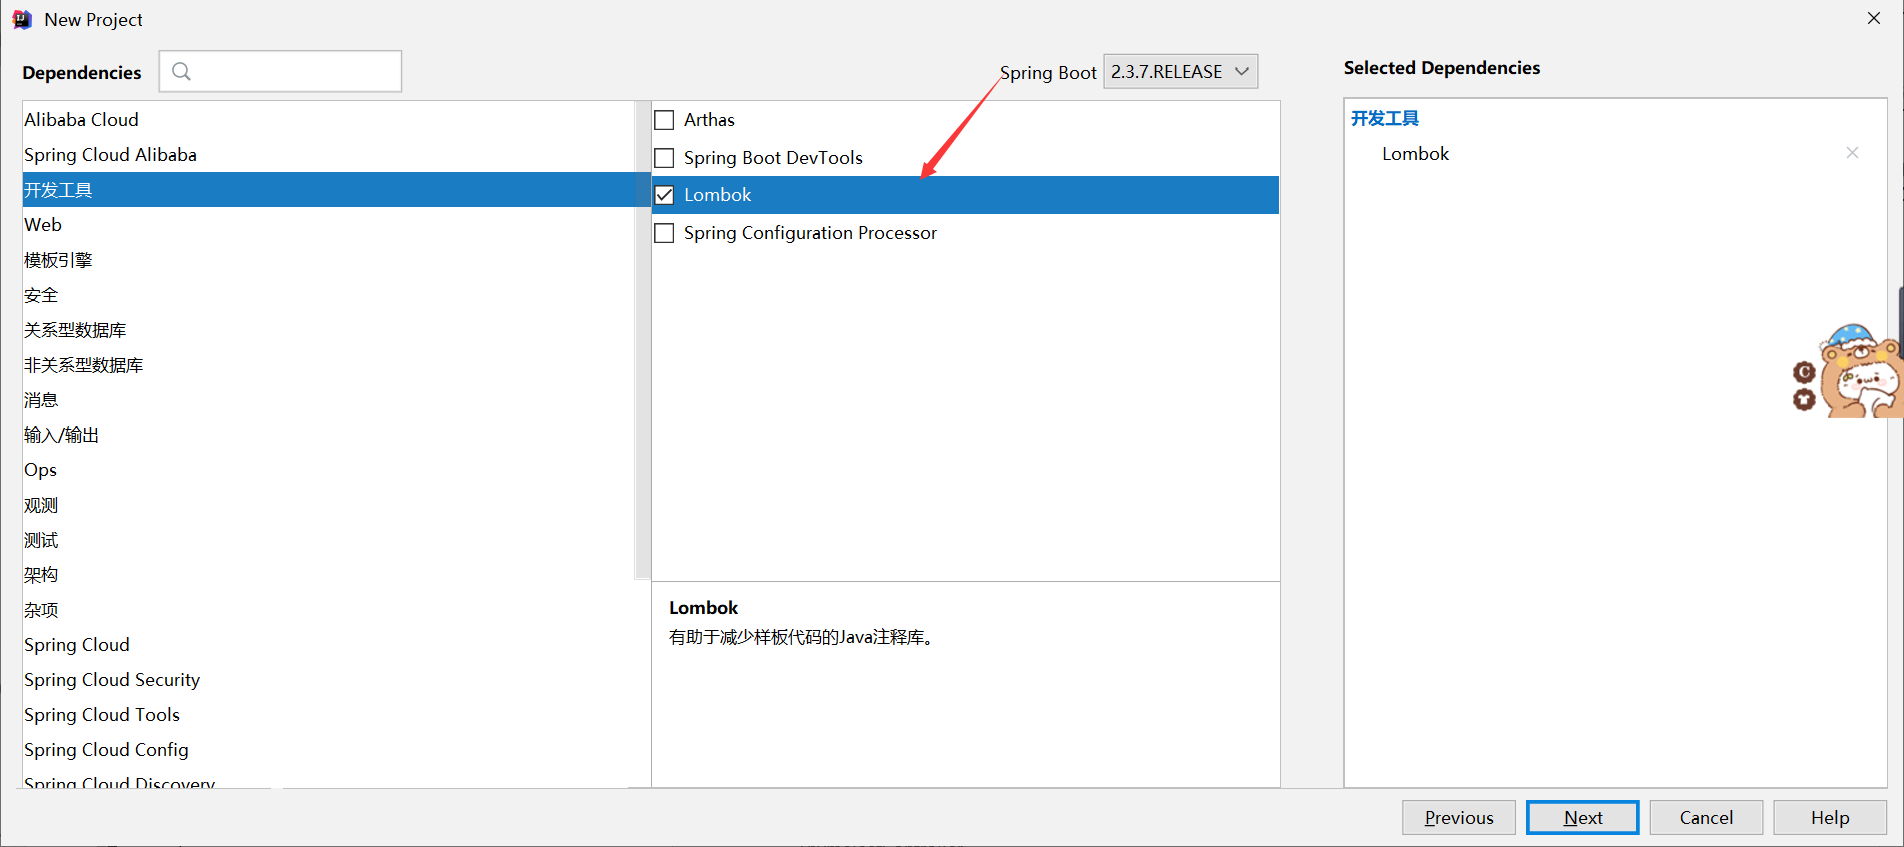Select the 模板引擎 category

click(328, 260)
